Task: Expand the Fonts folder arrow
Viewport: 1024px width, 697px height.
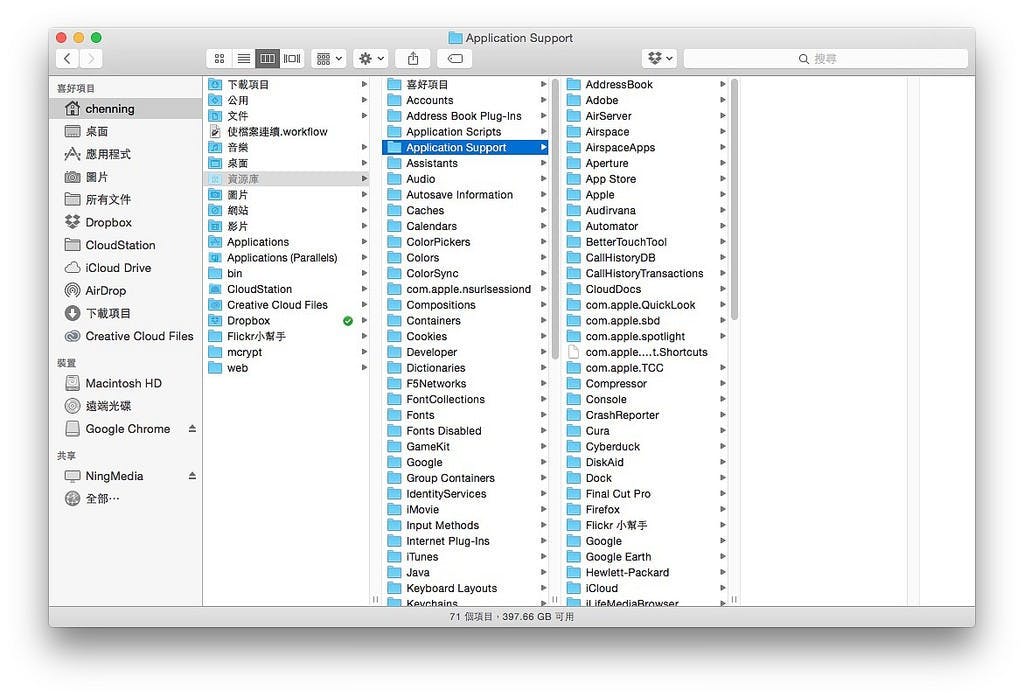Action: pyautogui.click(x=543, y=415)
